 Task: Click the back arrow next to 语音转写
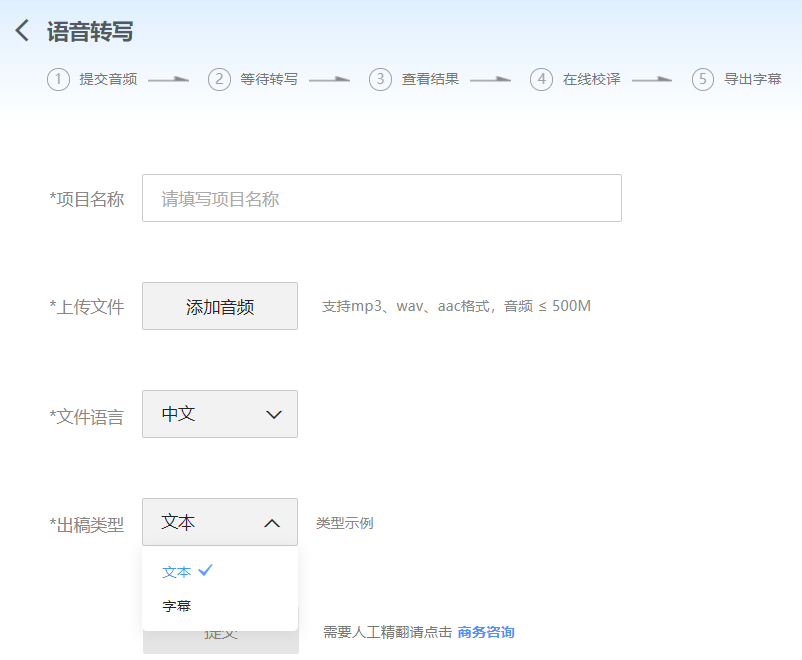[x=22, y=31]
